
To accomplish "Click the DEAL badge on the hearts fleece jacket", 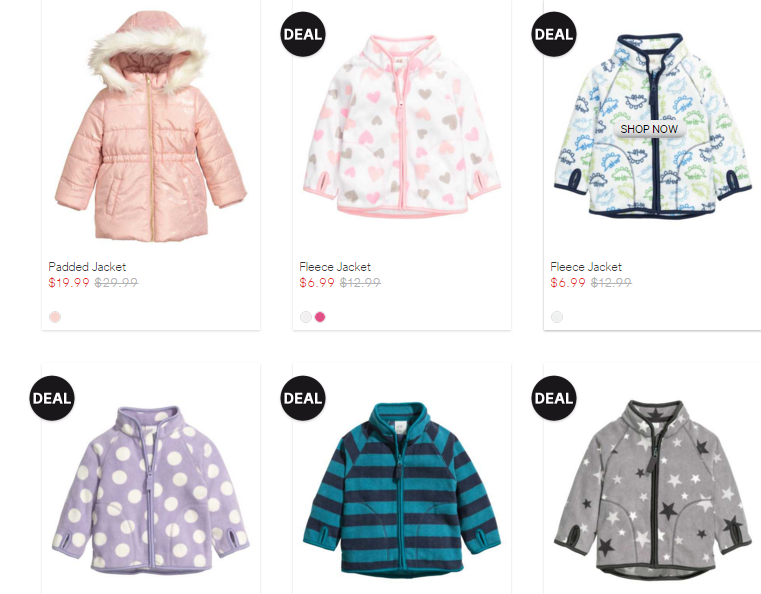I will pyautogui.click(x=303, y=34).
